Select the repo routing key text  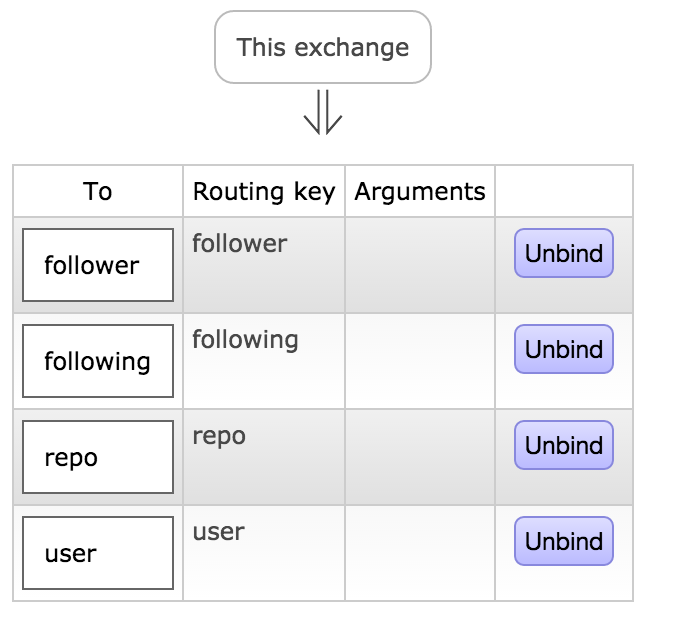point(219,435)
